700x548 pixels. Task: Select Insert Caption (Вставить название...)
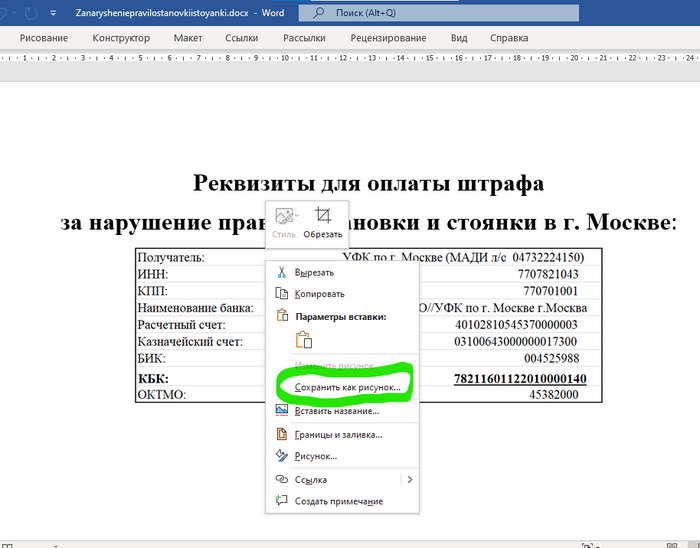coord(337,411)
